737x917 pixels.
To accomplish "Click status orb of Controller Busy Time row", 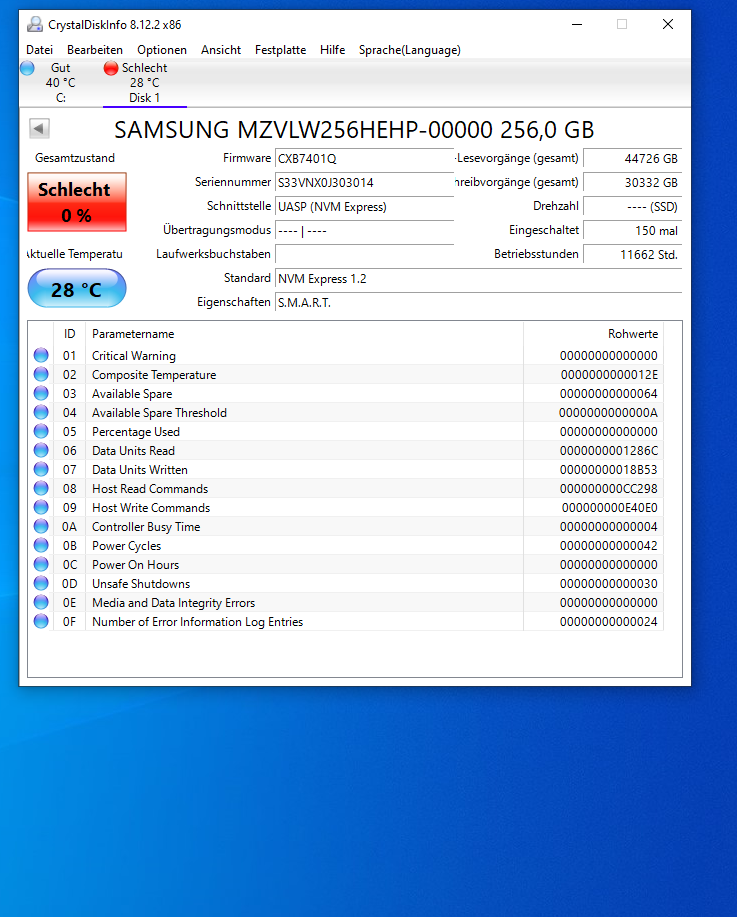I will click(41, 526).
